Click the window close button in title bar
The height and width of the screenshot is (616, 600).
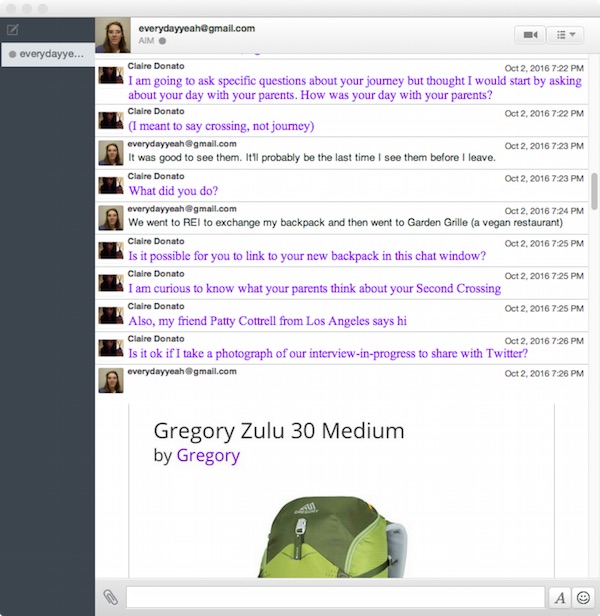tap(11, 8)
